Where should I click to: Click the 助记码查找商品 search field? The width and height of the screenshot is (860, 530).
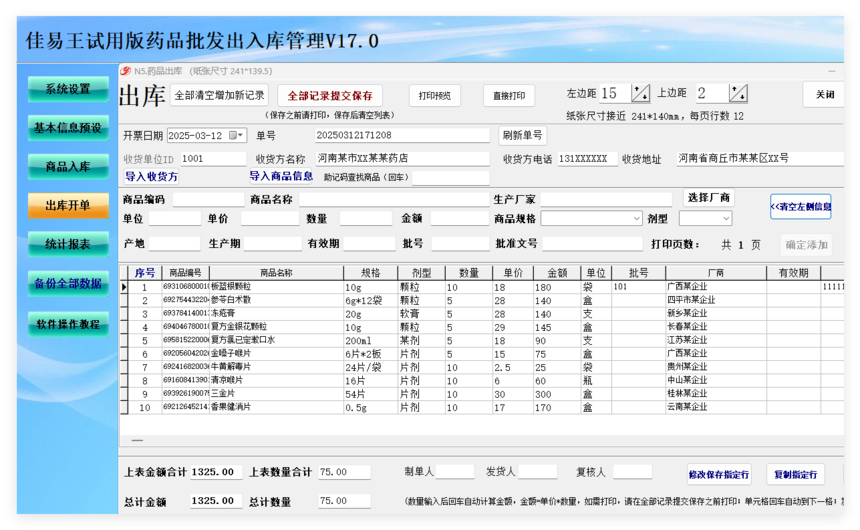point(451,178)
